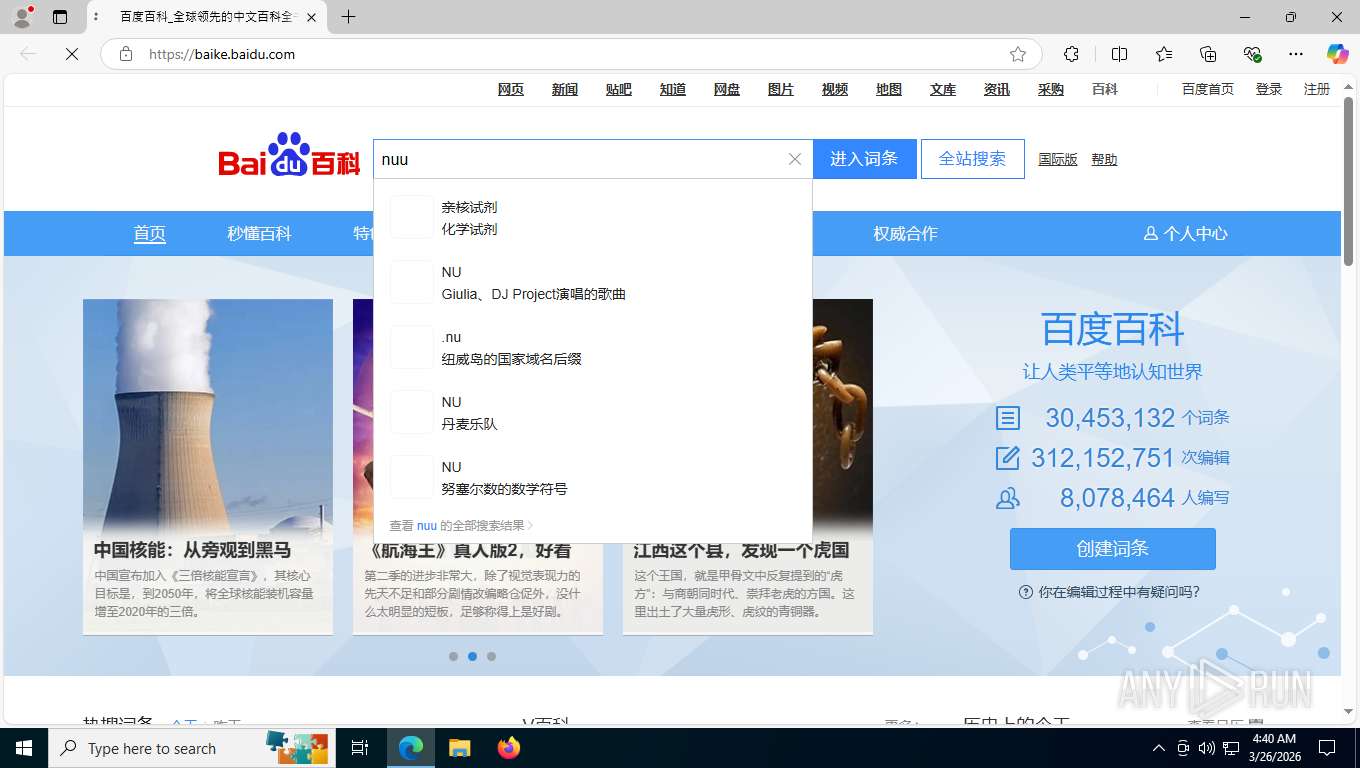
Task: Open Settings and more ellipsis menu
Action: 1296,54
